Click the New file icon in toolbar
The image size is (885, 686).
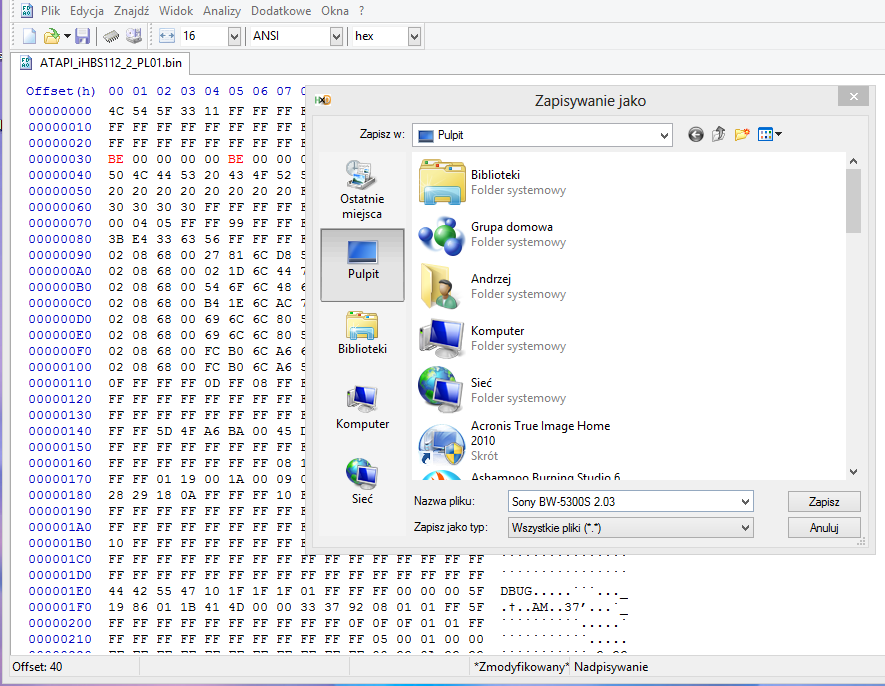pos(29,36)
